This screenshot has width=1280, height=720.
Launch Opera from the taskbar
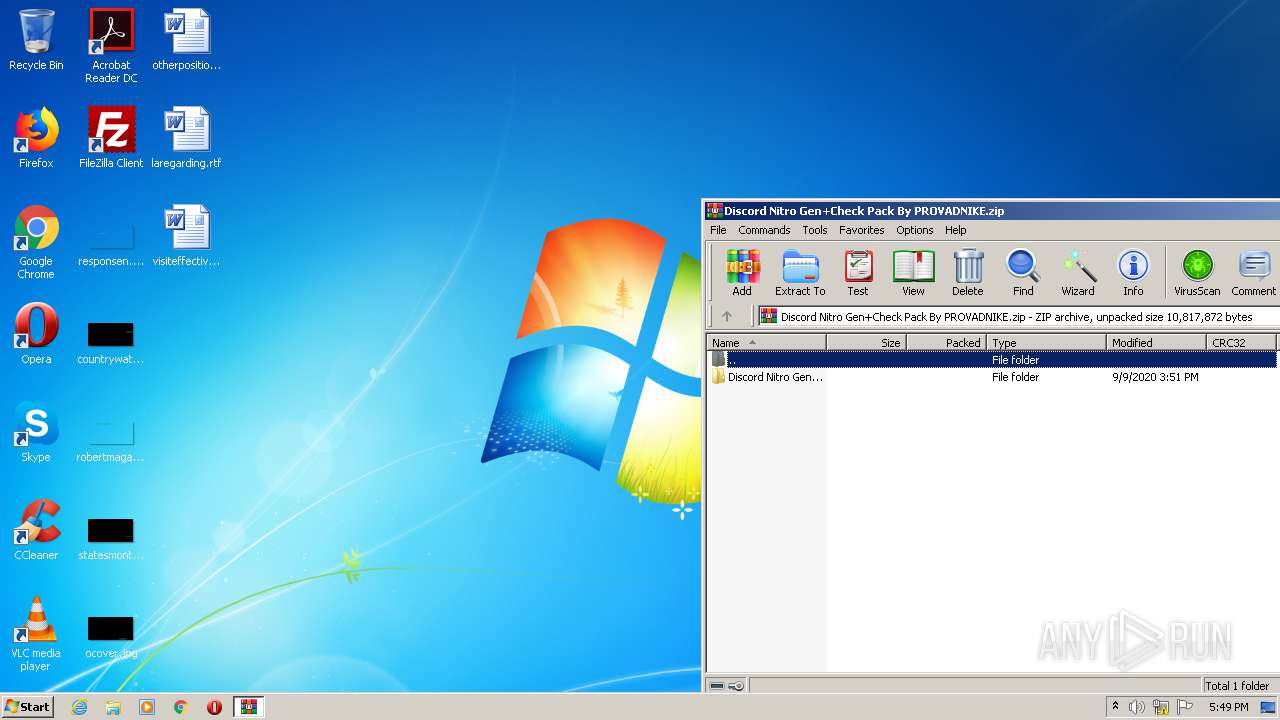pyautogui.click(x=214, y=707)
